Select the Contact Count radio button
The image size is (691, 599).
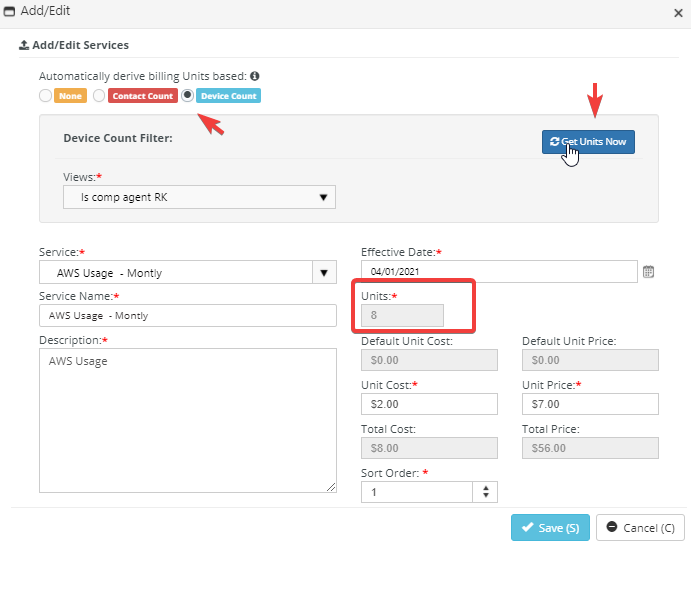[99, 96]
